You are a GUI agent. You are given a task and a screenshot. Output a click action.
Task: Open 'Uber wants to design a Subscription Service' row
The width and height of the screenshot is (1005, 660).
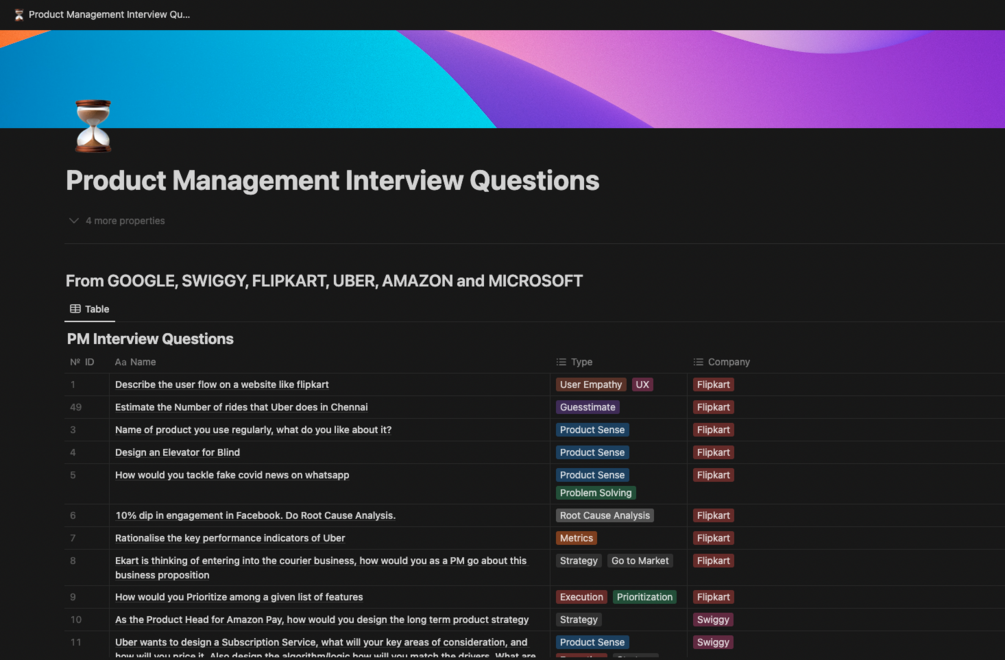pyautogui.click(x=325, y=648)
